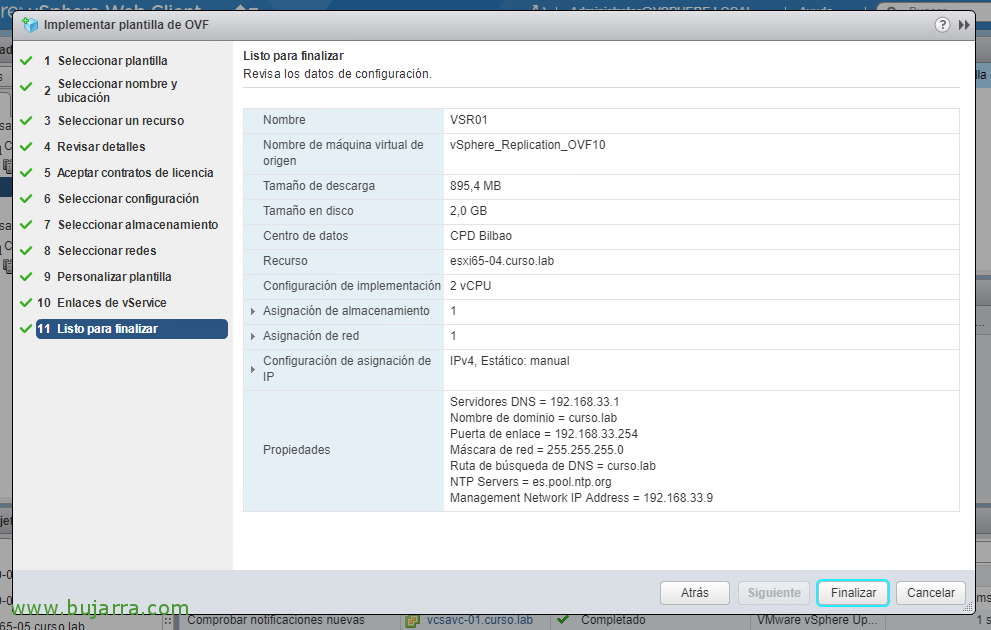Click VMware vSphere Up... entry in background
Image resolution: width=991 pixels, height=630 pixels.
coord(817,621)
